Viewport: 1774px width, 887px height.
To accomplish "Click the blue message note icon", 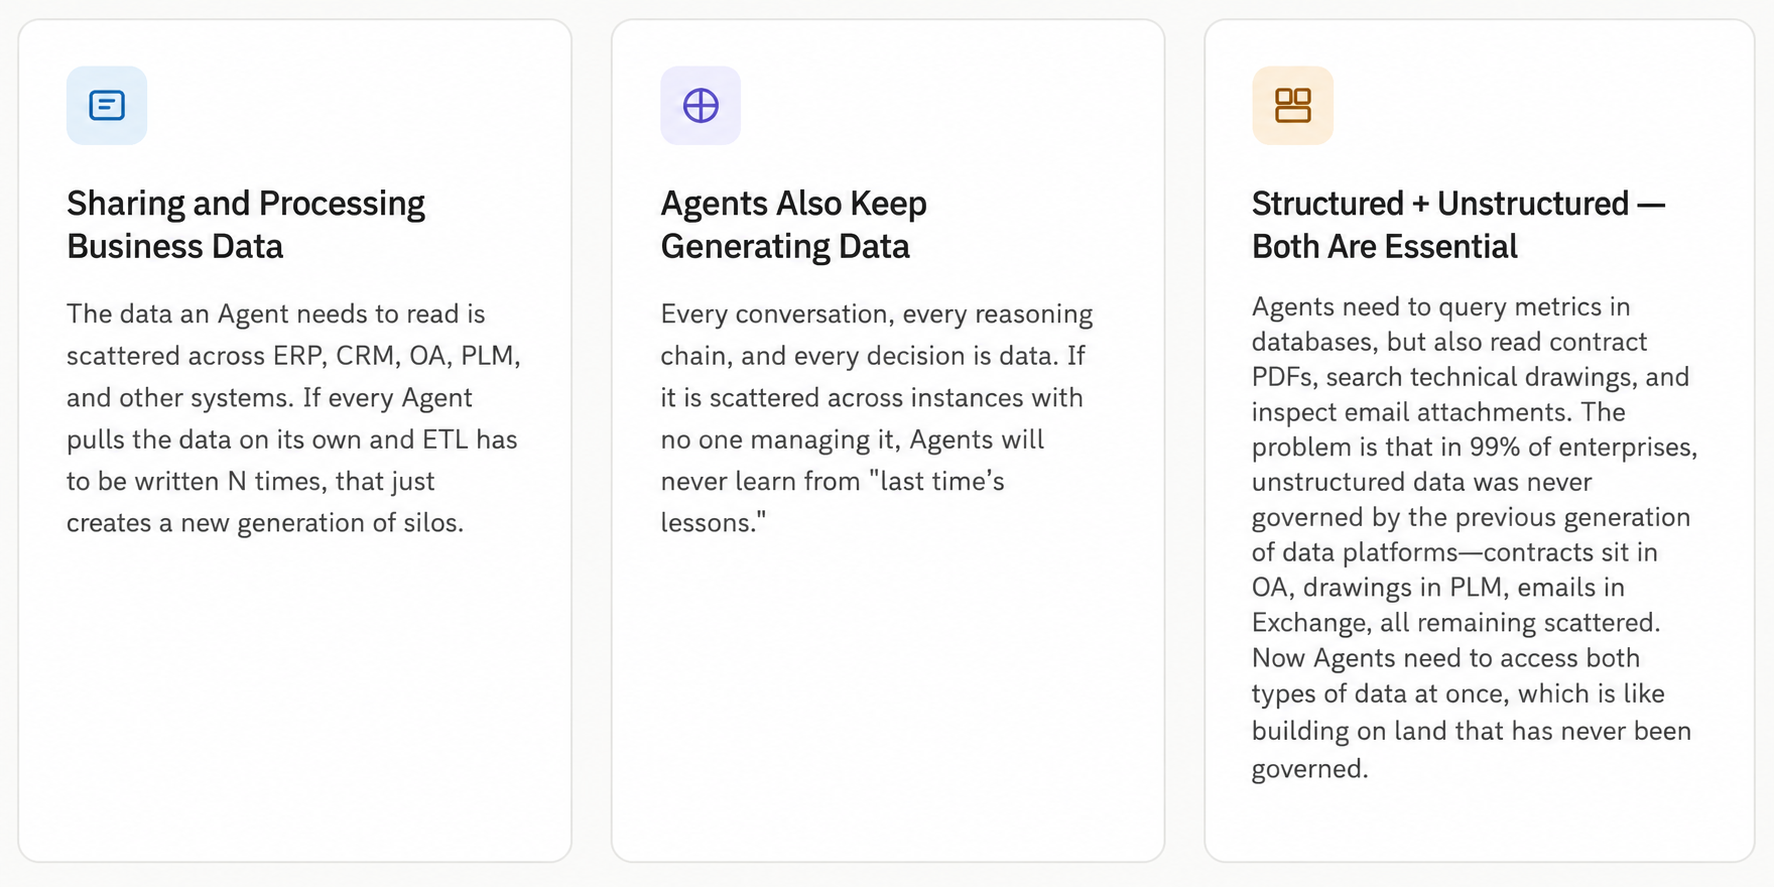I will [107, 105].
